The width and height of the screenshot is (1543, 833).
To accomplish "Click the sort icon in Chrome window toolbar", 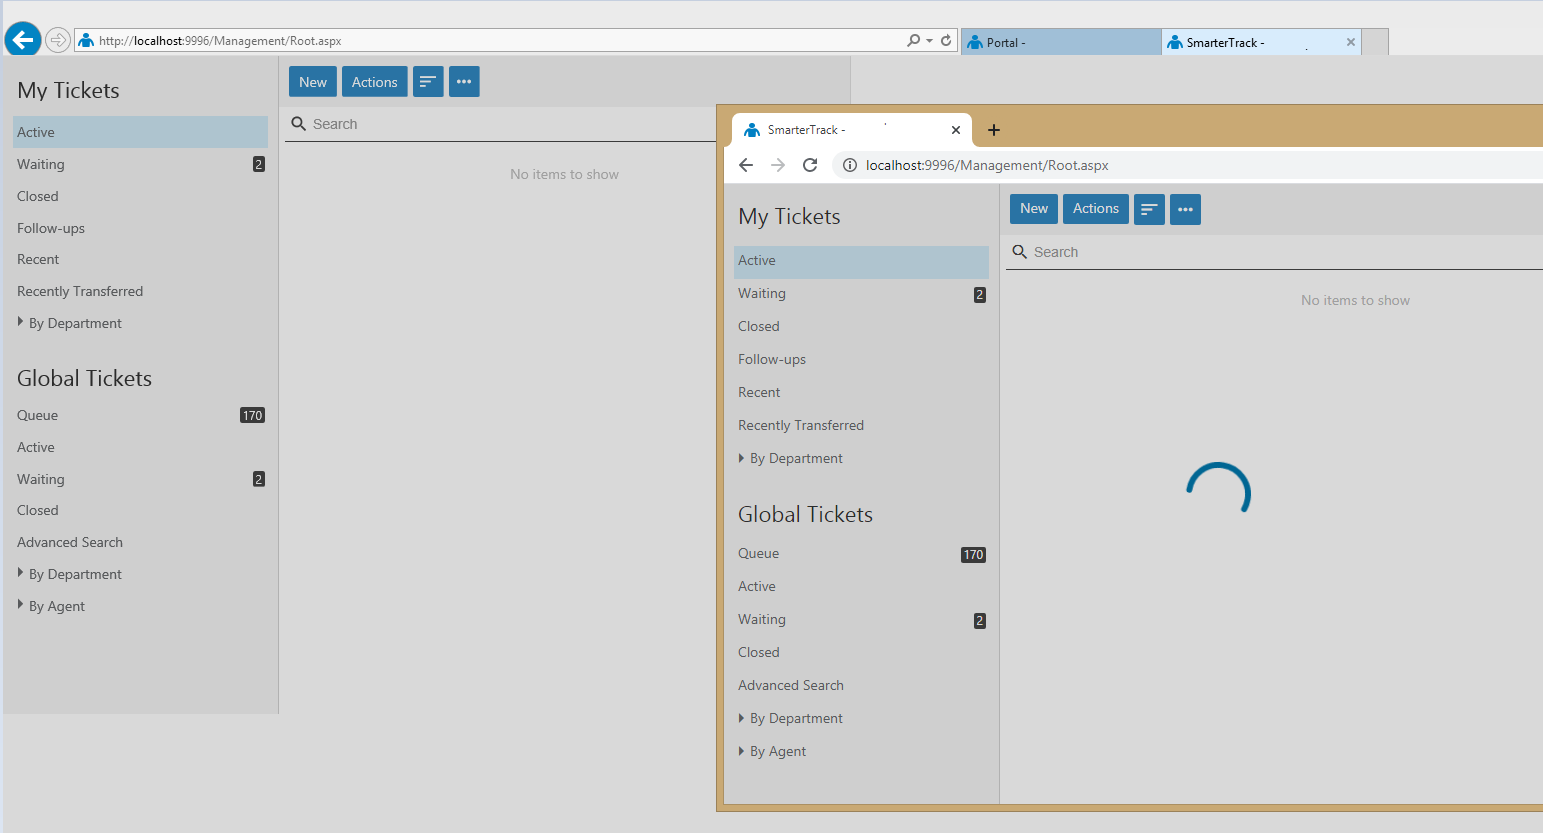I will 1149,209.
